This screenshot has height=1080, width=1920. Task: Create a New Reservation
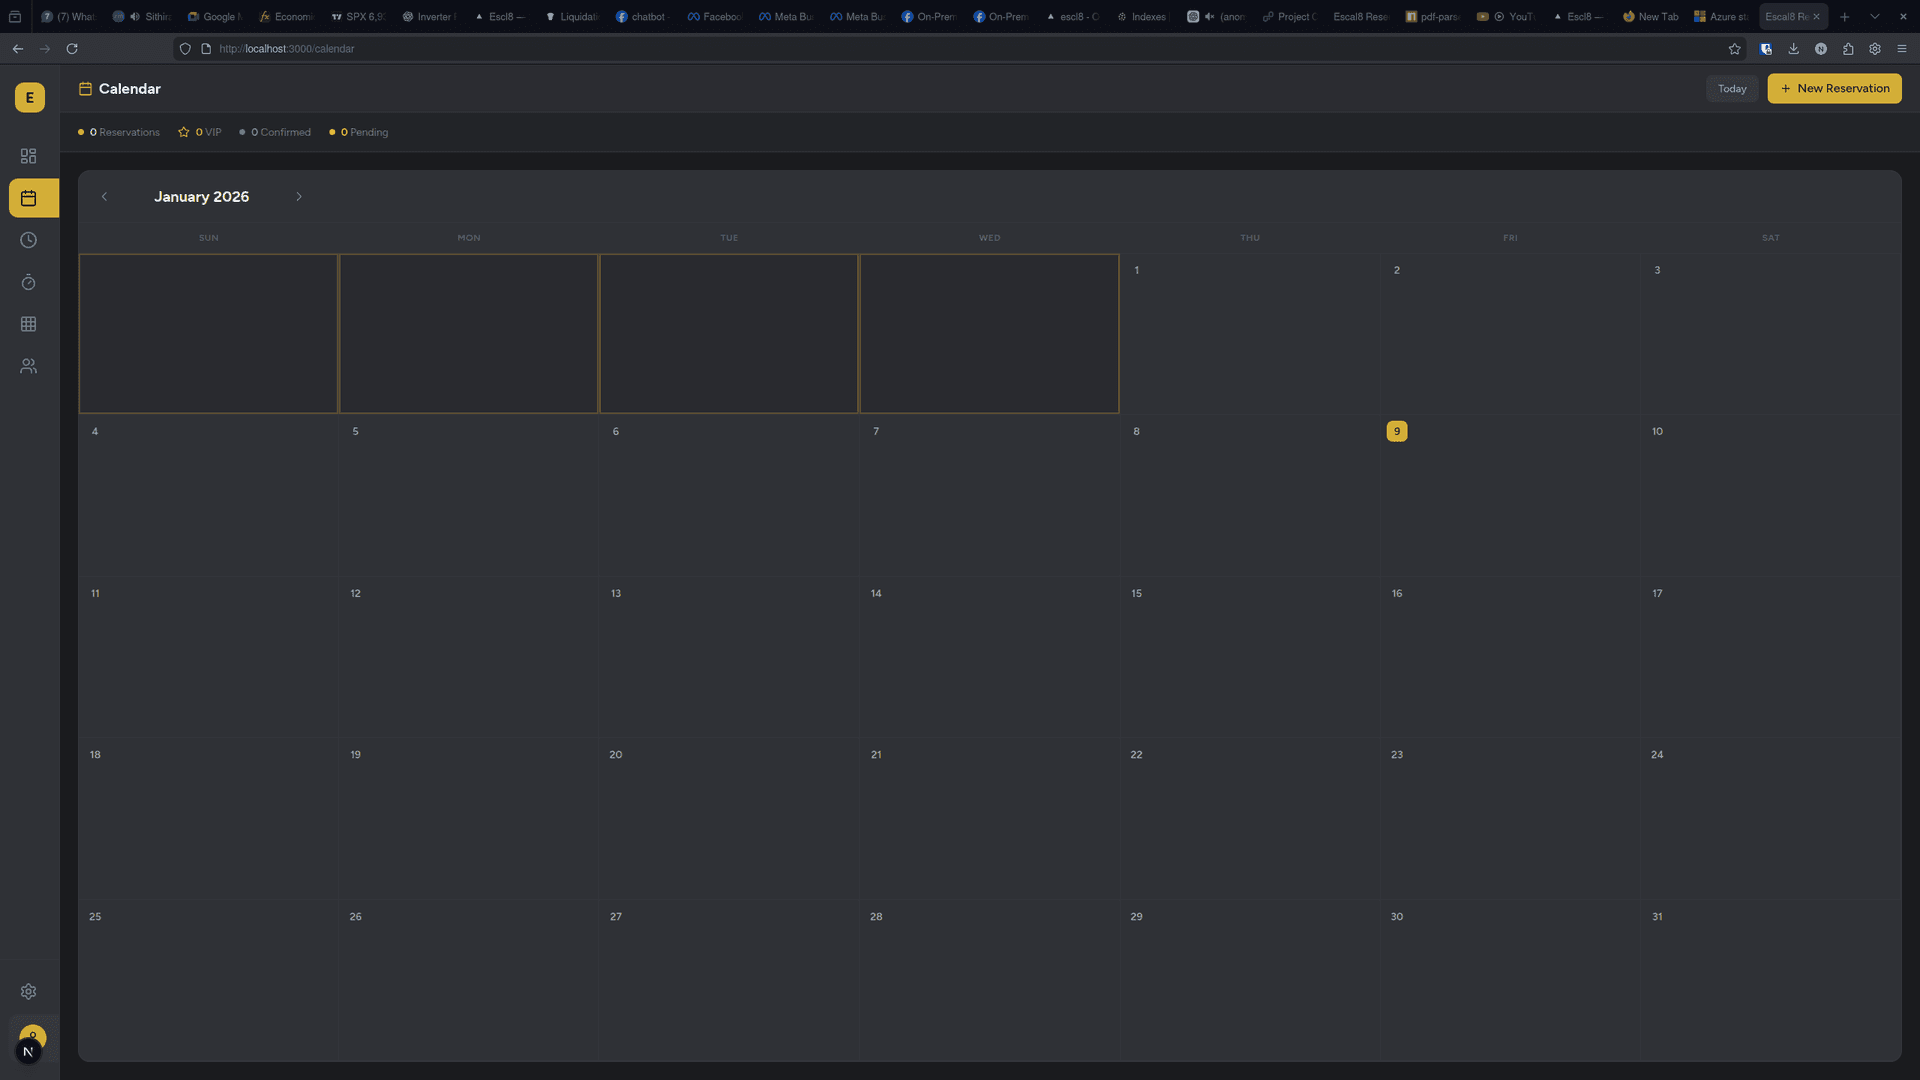click(1833, 88)
